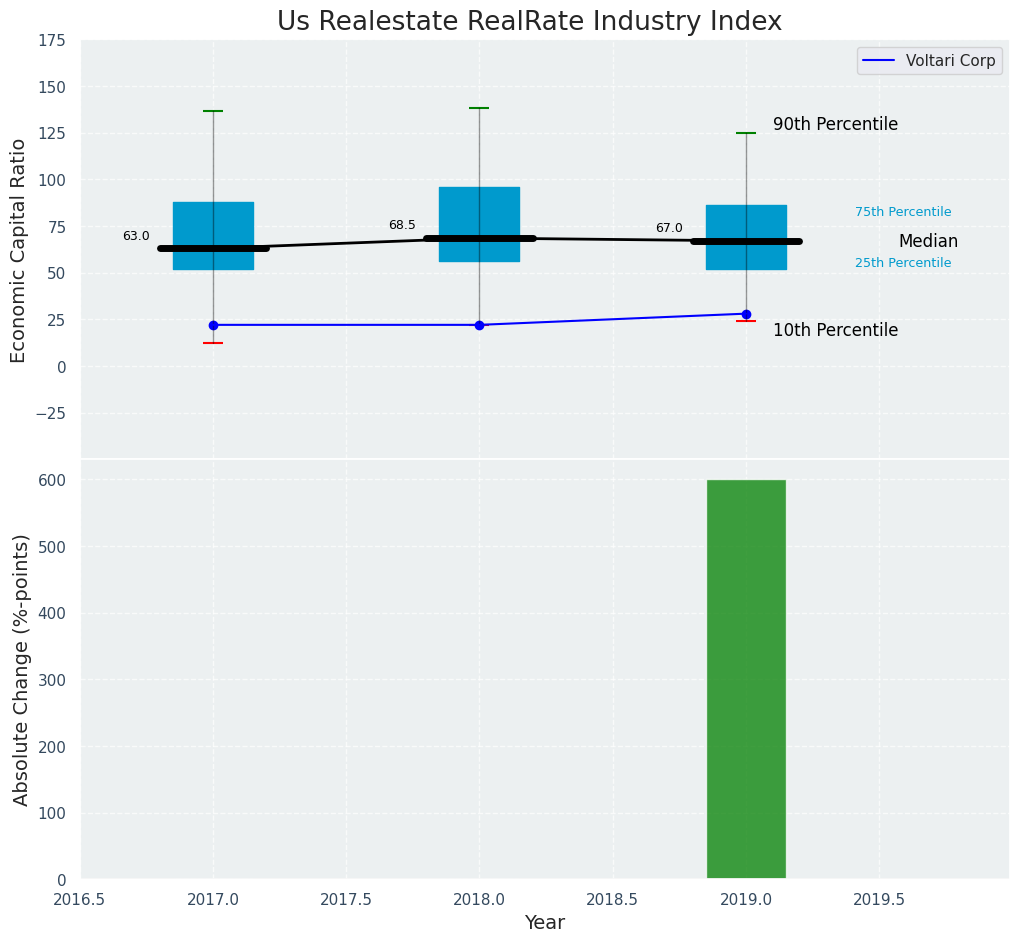Click the 68.5 median value label
Image resolution: width=1019 pixels, height=942 pixels.
(402, 226)
